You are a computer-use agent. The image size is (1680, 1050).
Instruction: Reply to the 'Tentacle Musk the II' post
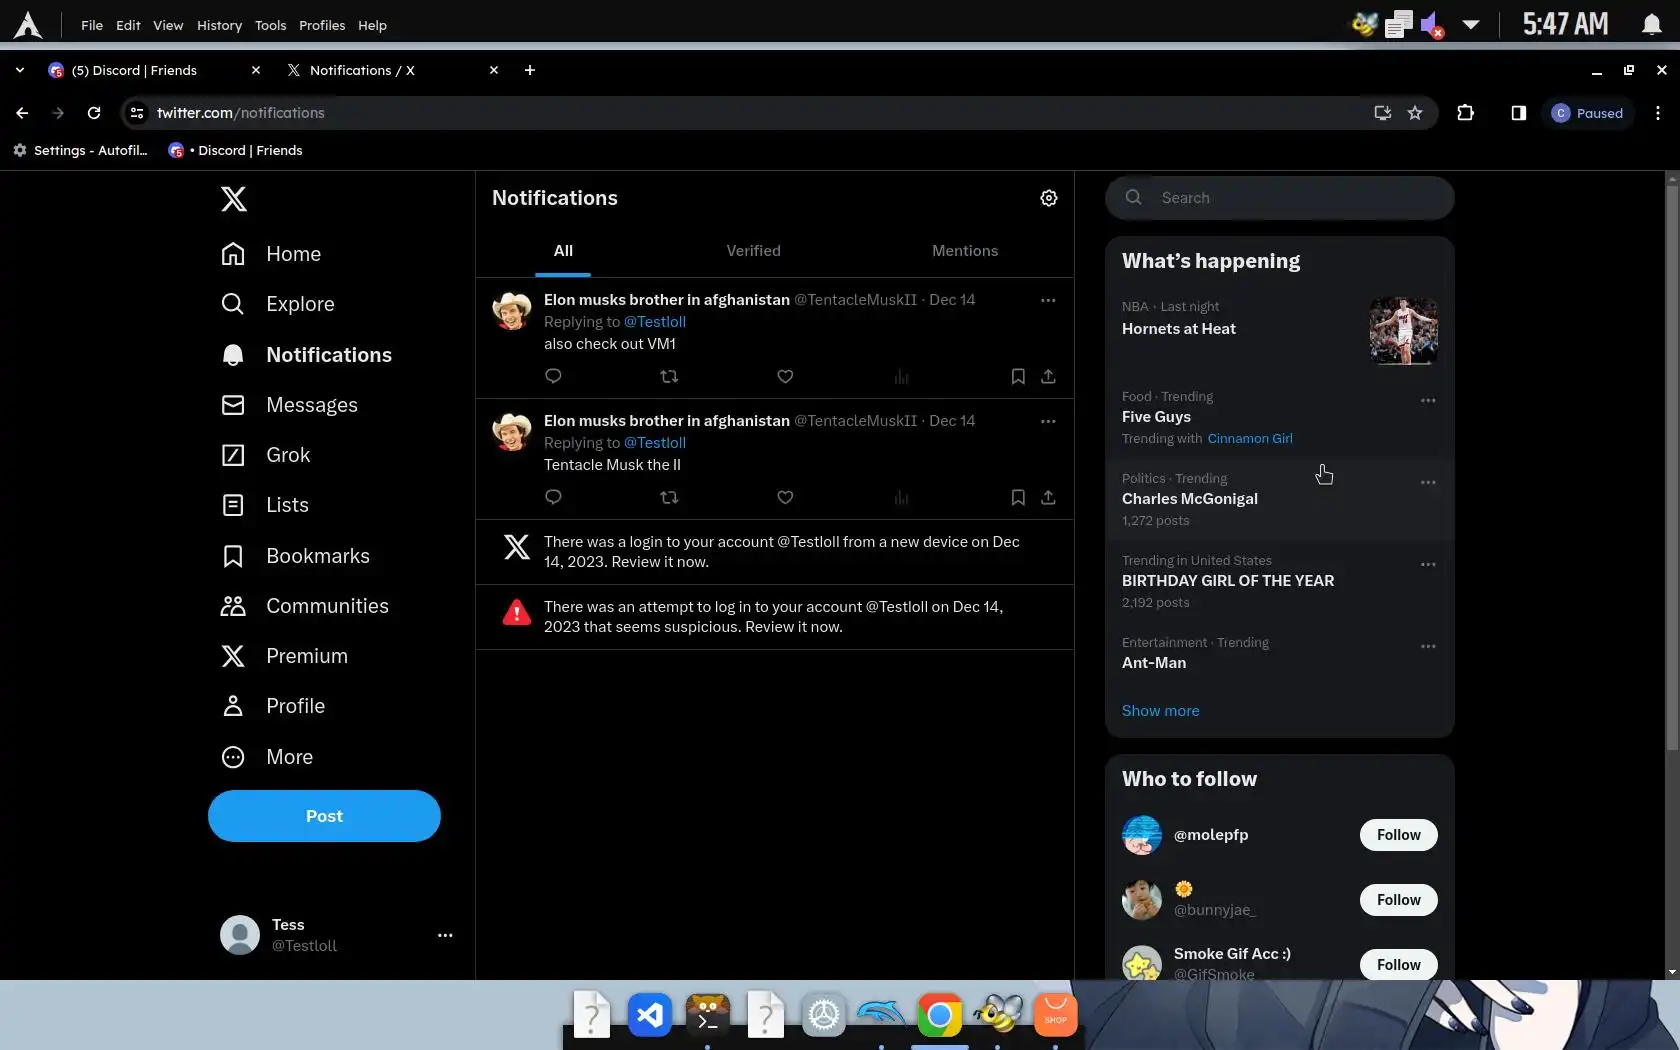pos(553,497)
